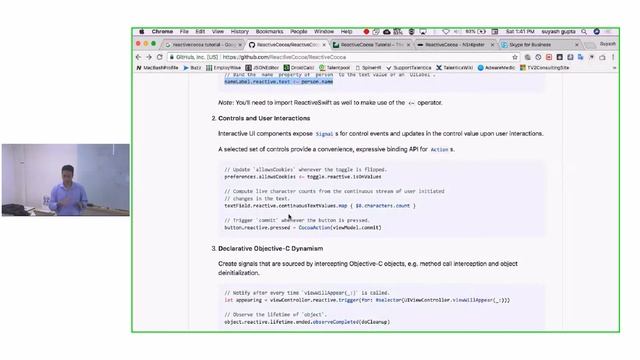Open TalenticaWiki bookmark

(x=454, y=68)
